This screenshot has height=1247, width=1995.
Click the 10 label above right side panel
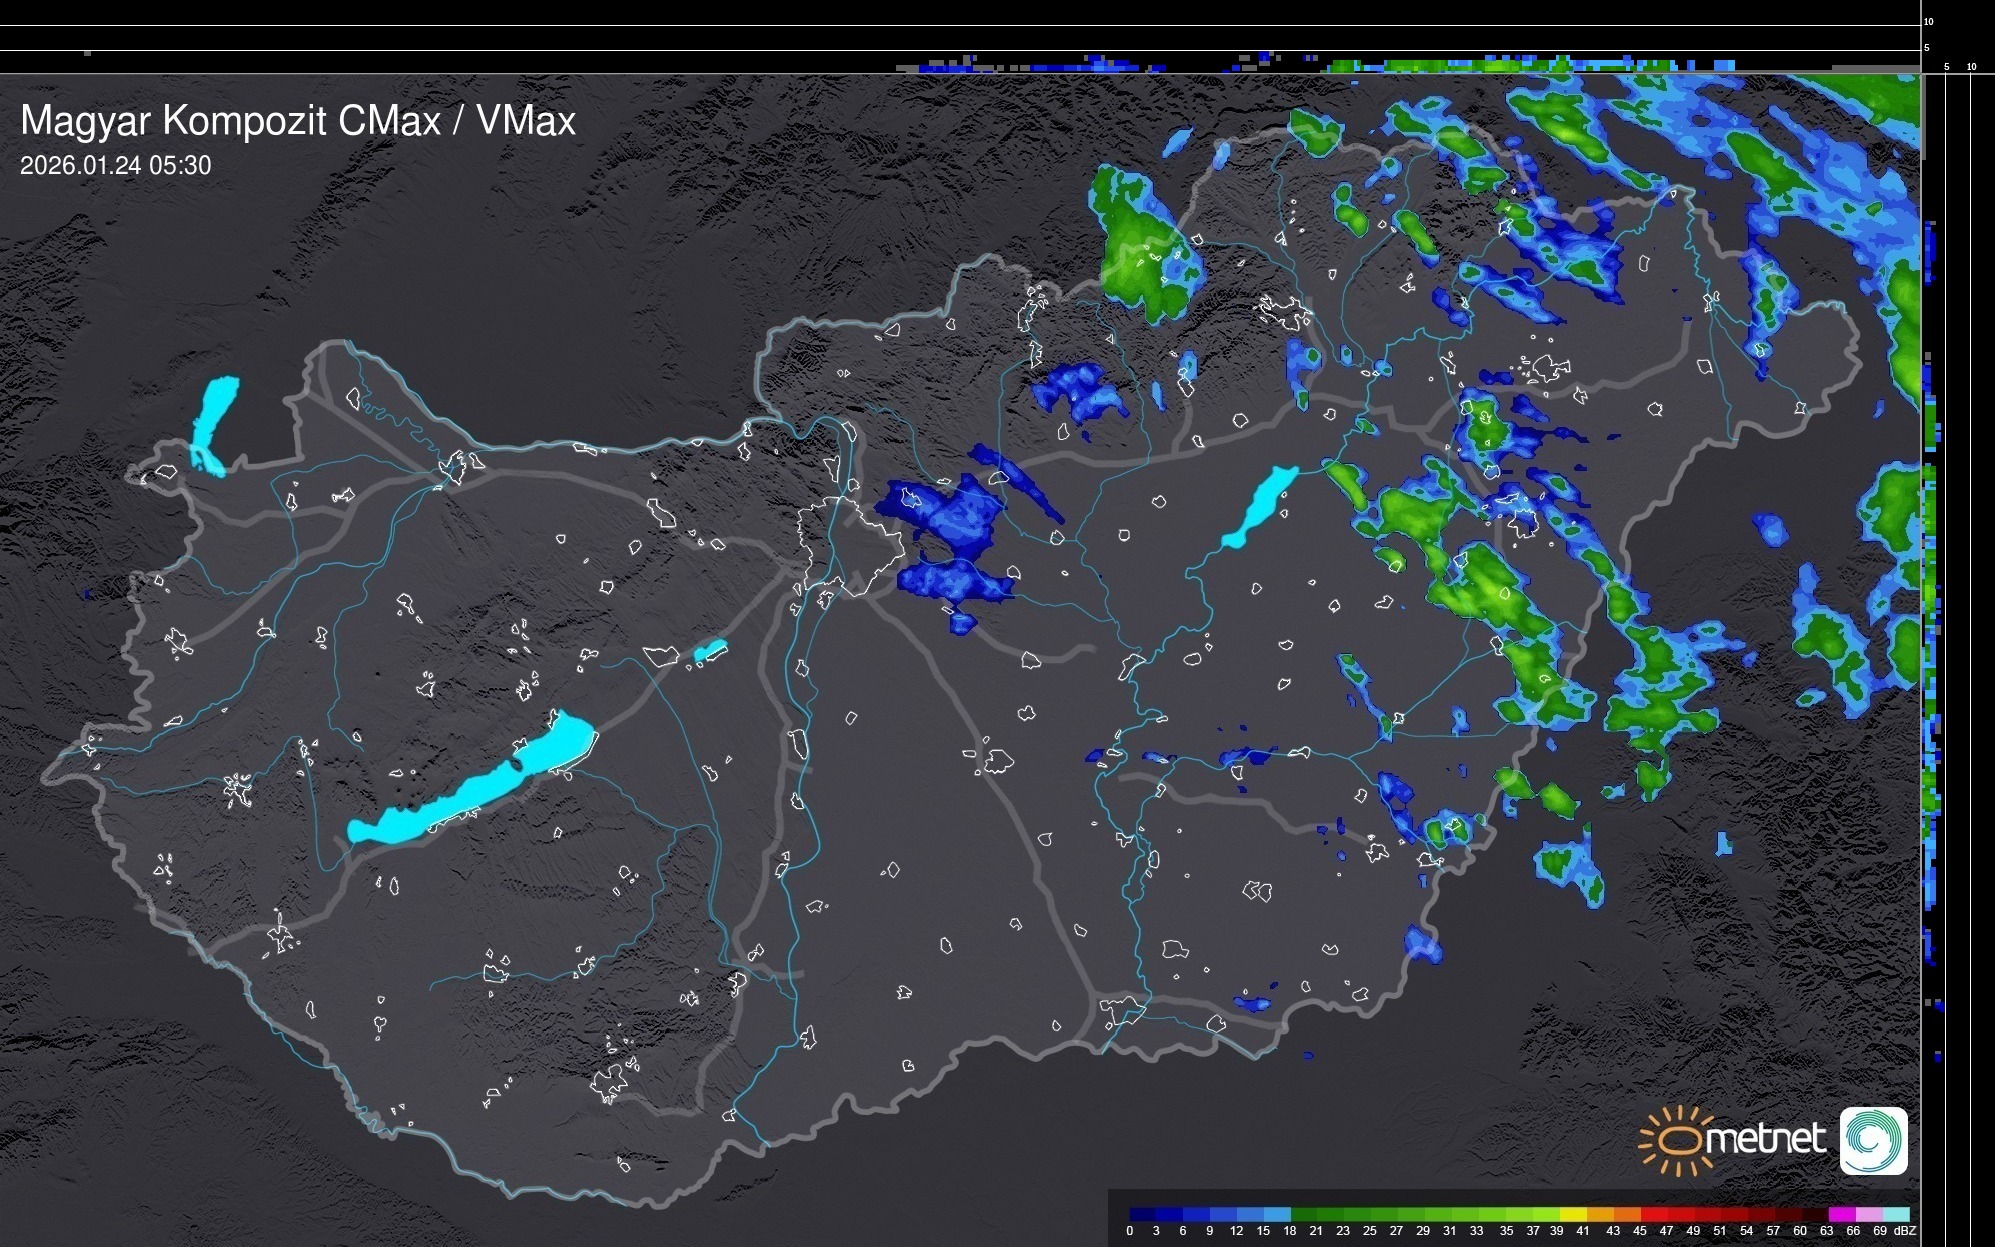(x=1972, y=67)
